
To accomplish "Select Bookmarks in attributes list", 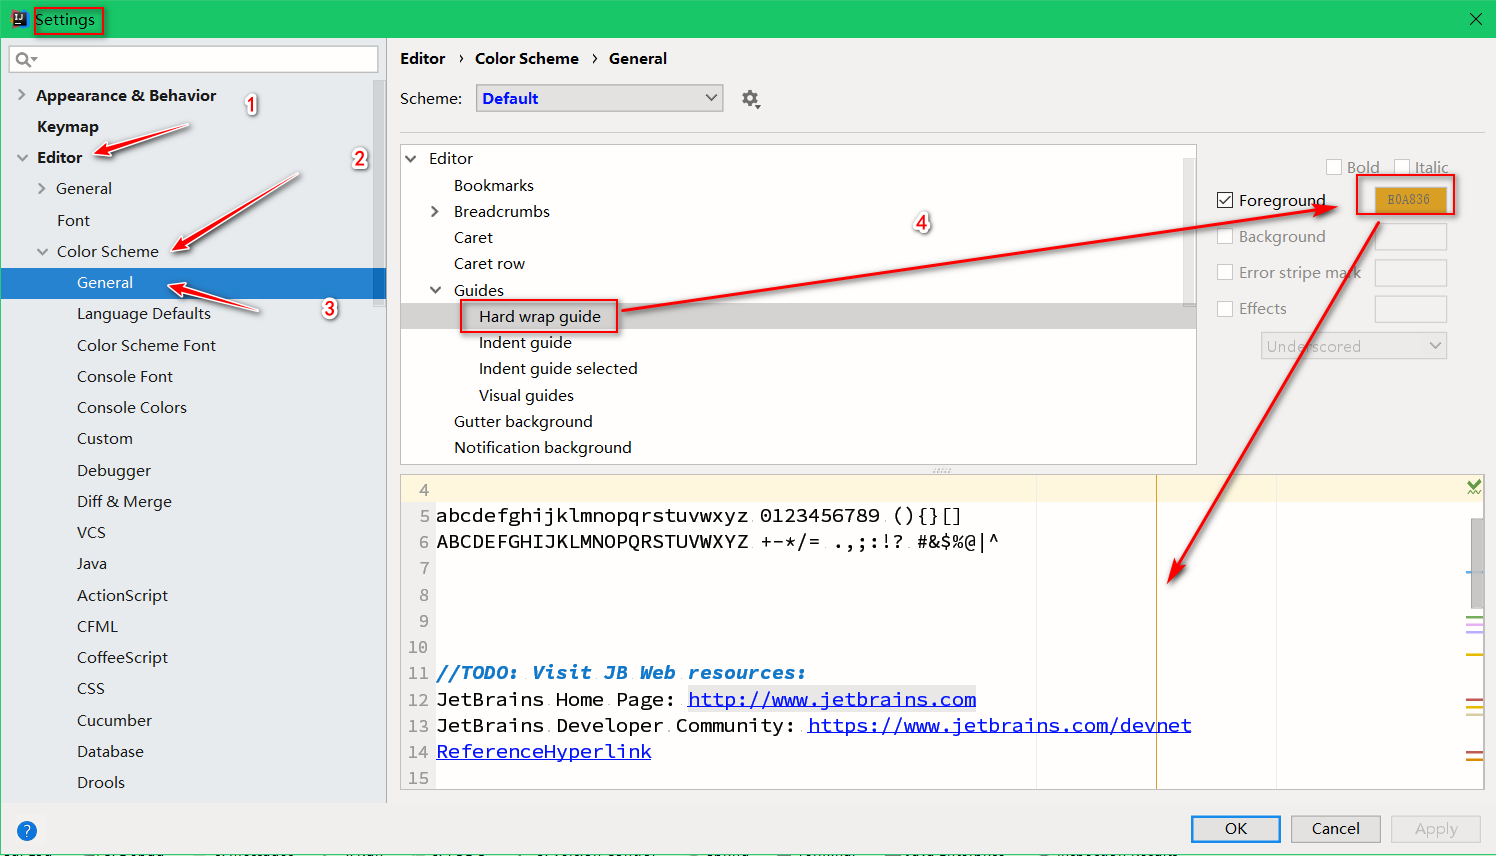I will click(x=494, y=185).
